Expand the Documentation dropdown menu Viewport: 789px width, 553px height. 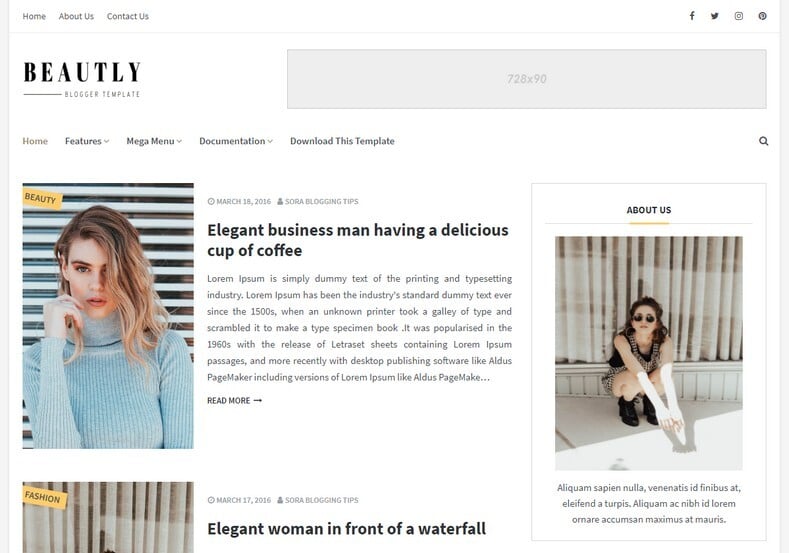point(236,141)
